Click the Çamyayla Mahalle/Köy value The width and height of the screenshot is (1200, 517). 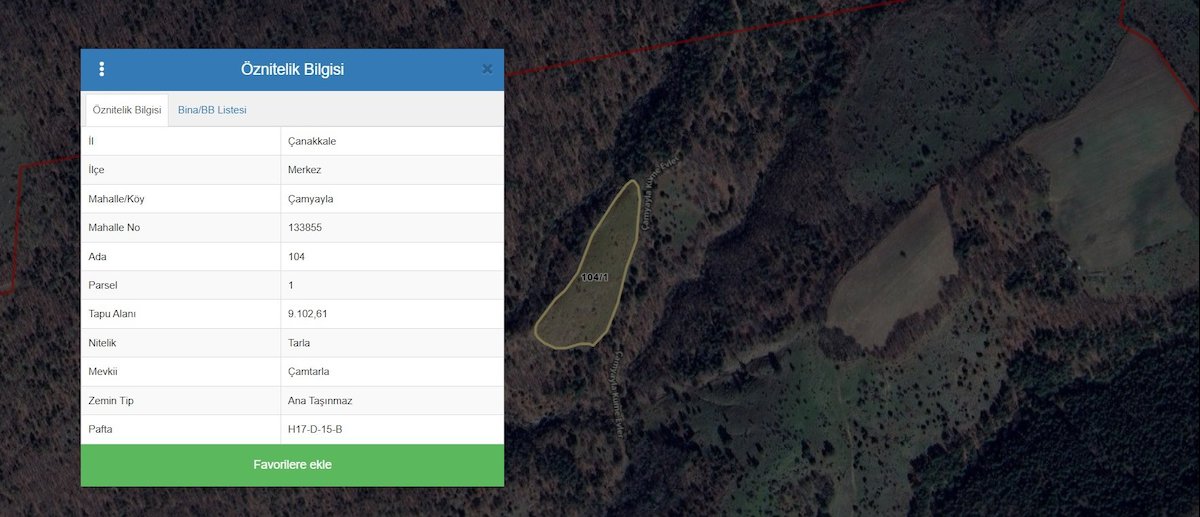click(310, 199)
